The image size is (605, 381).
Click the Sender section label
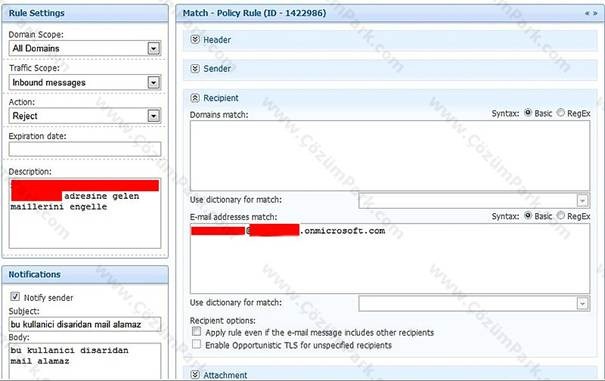click(217, 69)
